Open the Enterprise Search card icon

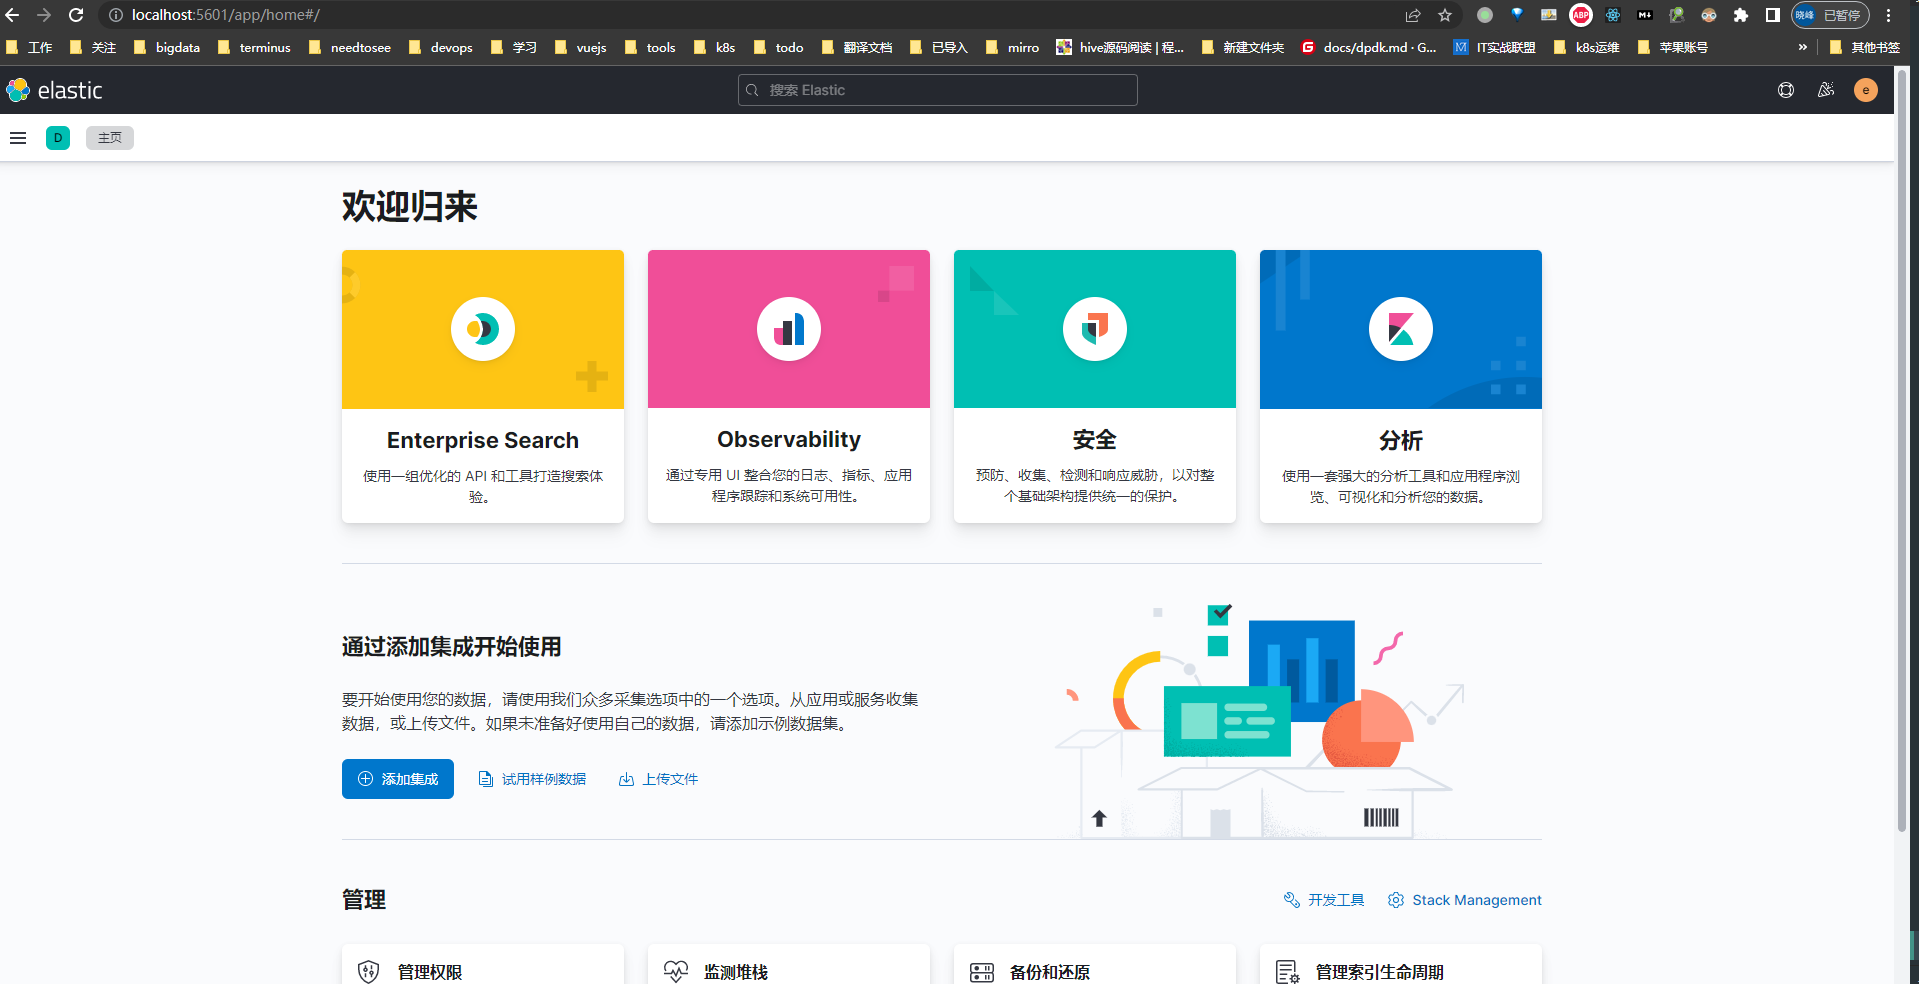[483, 329]
